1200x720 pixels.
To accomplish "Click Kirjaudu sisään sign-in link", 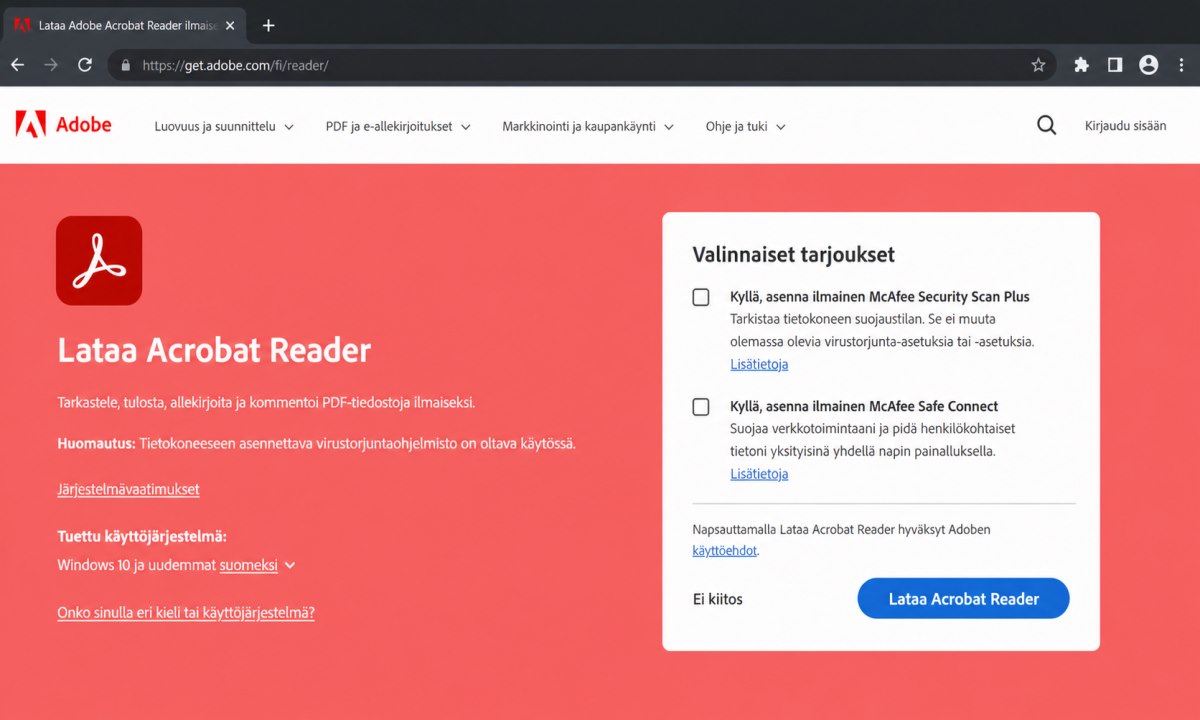I will (1125, 126).
